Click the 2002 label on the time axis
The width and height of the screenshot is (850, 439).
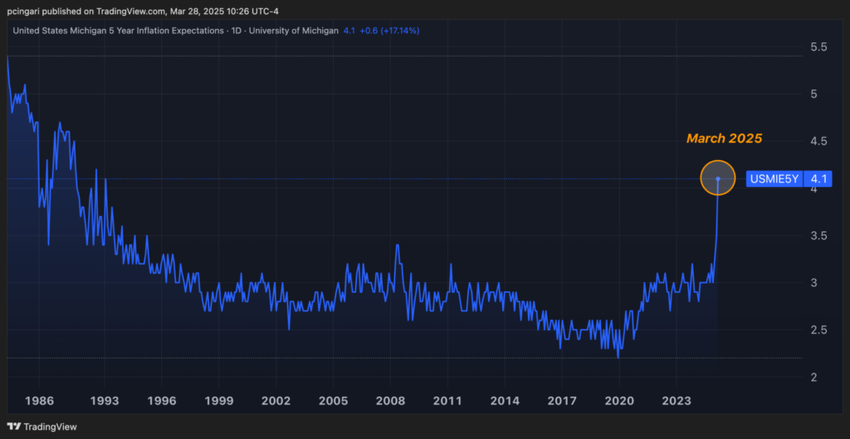coord(276,401)
